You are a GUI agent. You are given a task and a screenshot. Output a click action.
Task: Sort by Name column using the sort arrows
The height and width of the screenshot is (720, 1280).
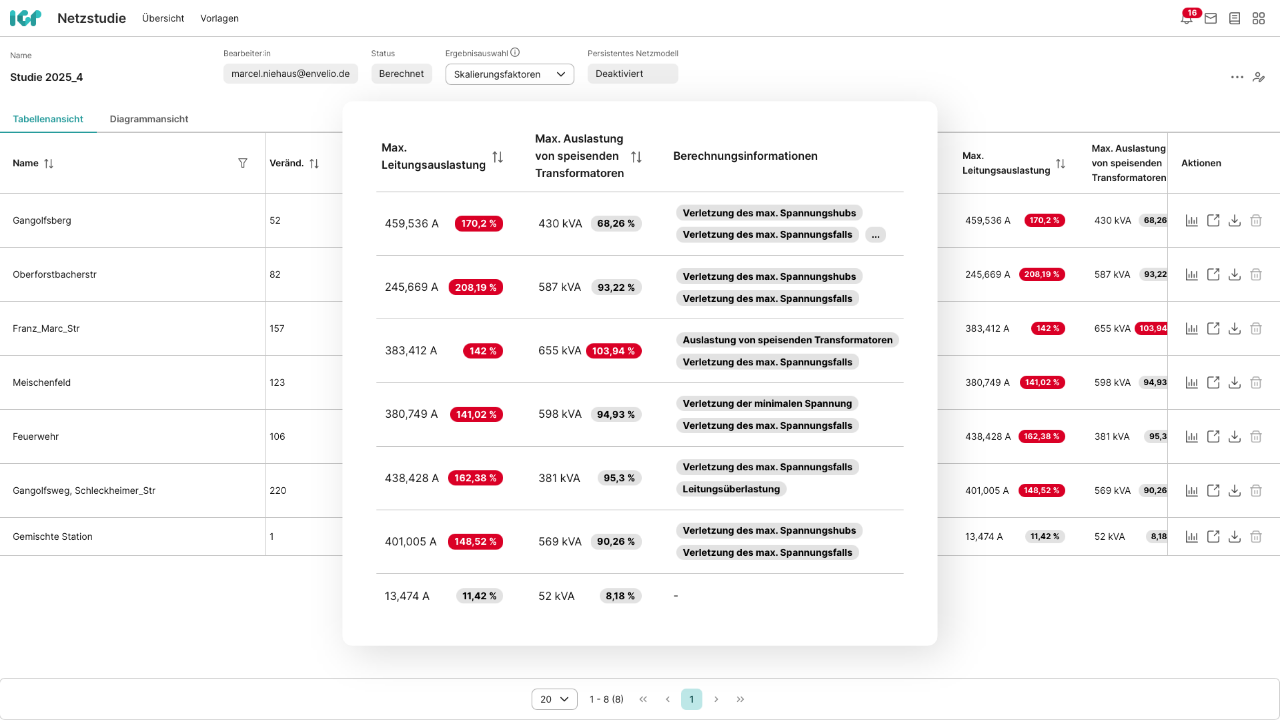pyautogui.click(x=49, y=163)
